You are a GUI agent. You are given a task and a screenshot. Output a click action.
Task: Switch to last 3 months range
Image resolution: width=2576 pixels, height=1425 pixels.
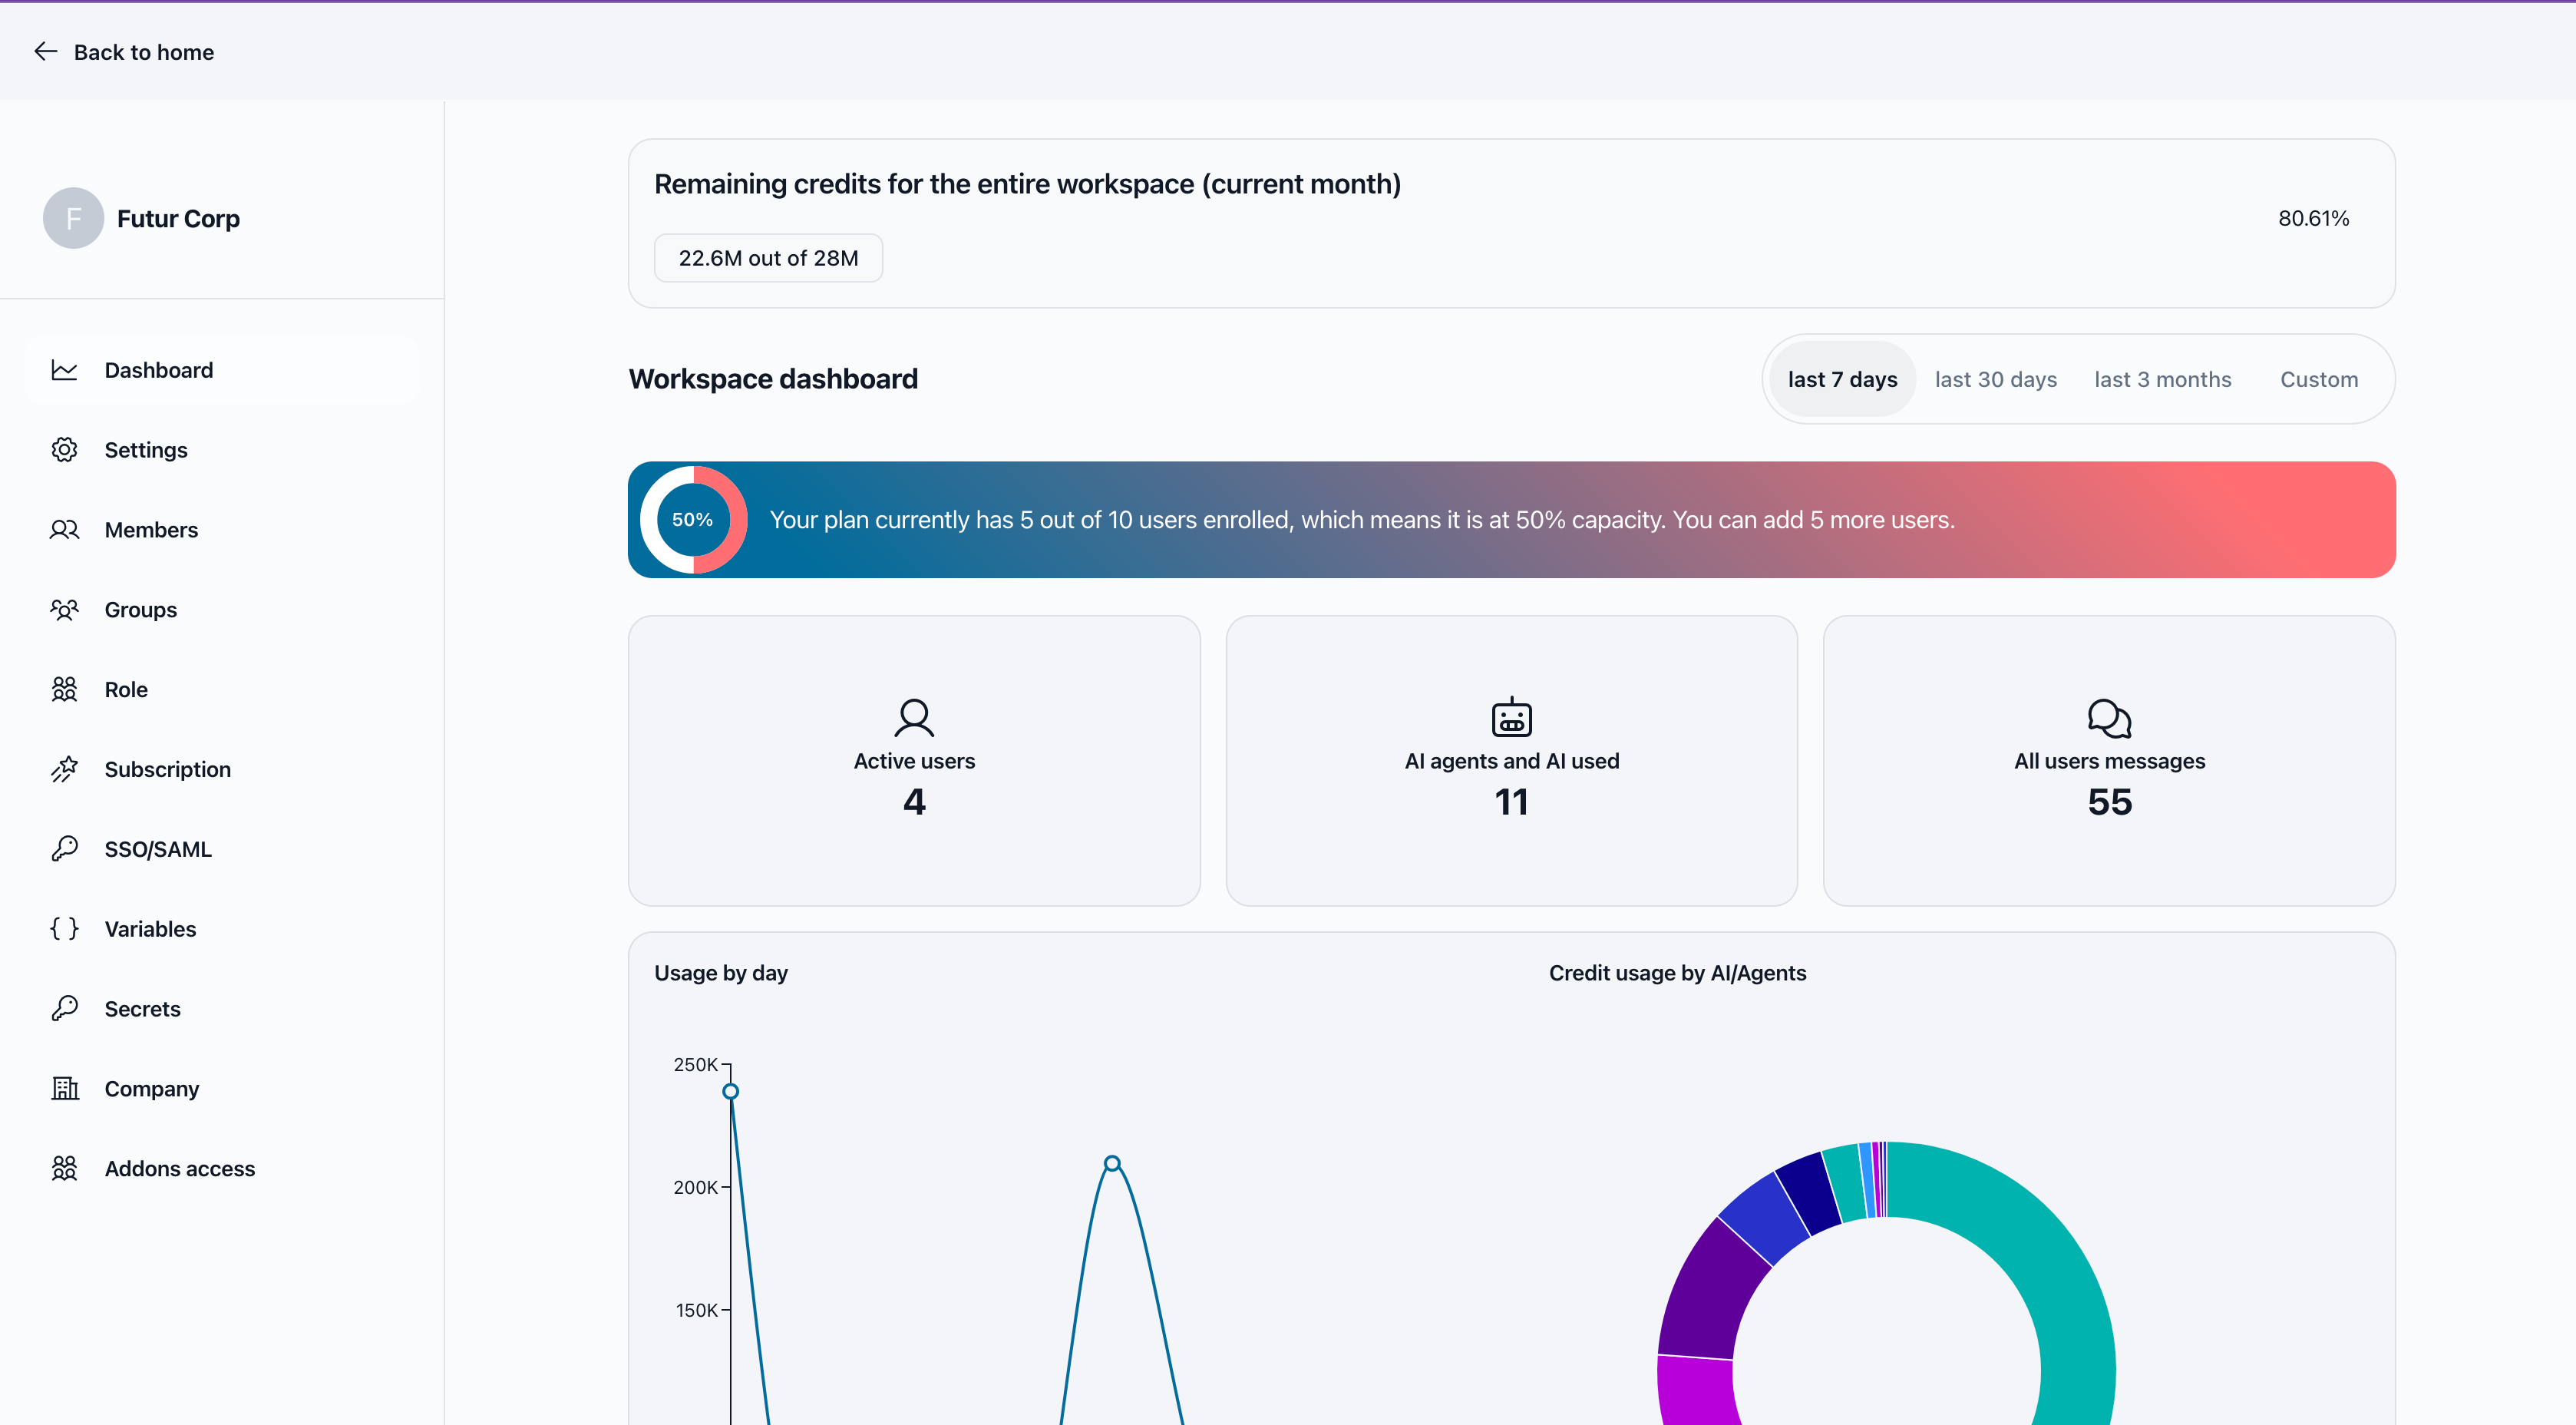click(x=2162, y=379)
